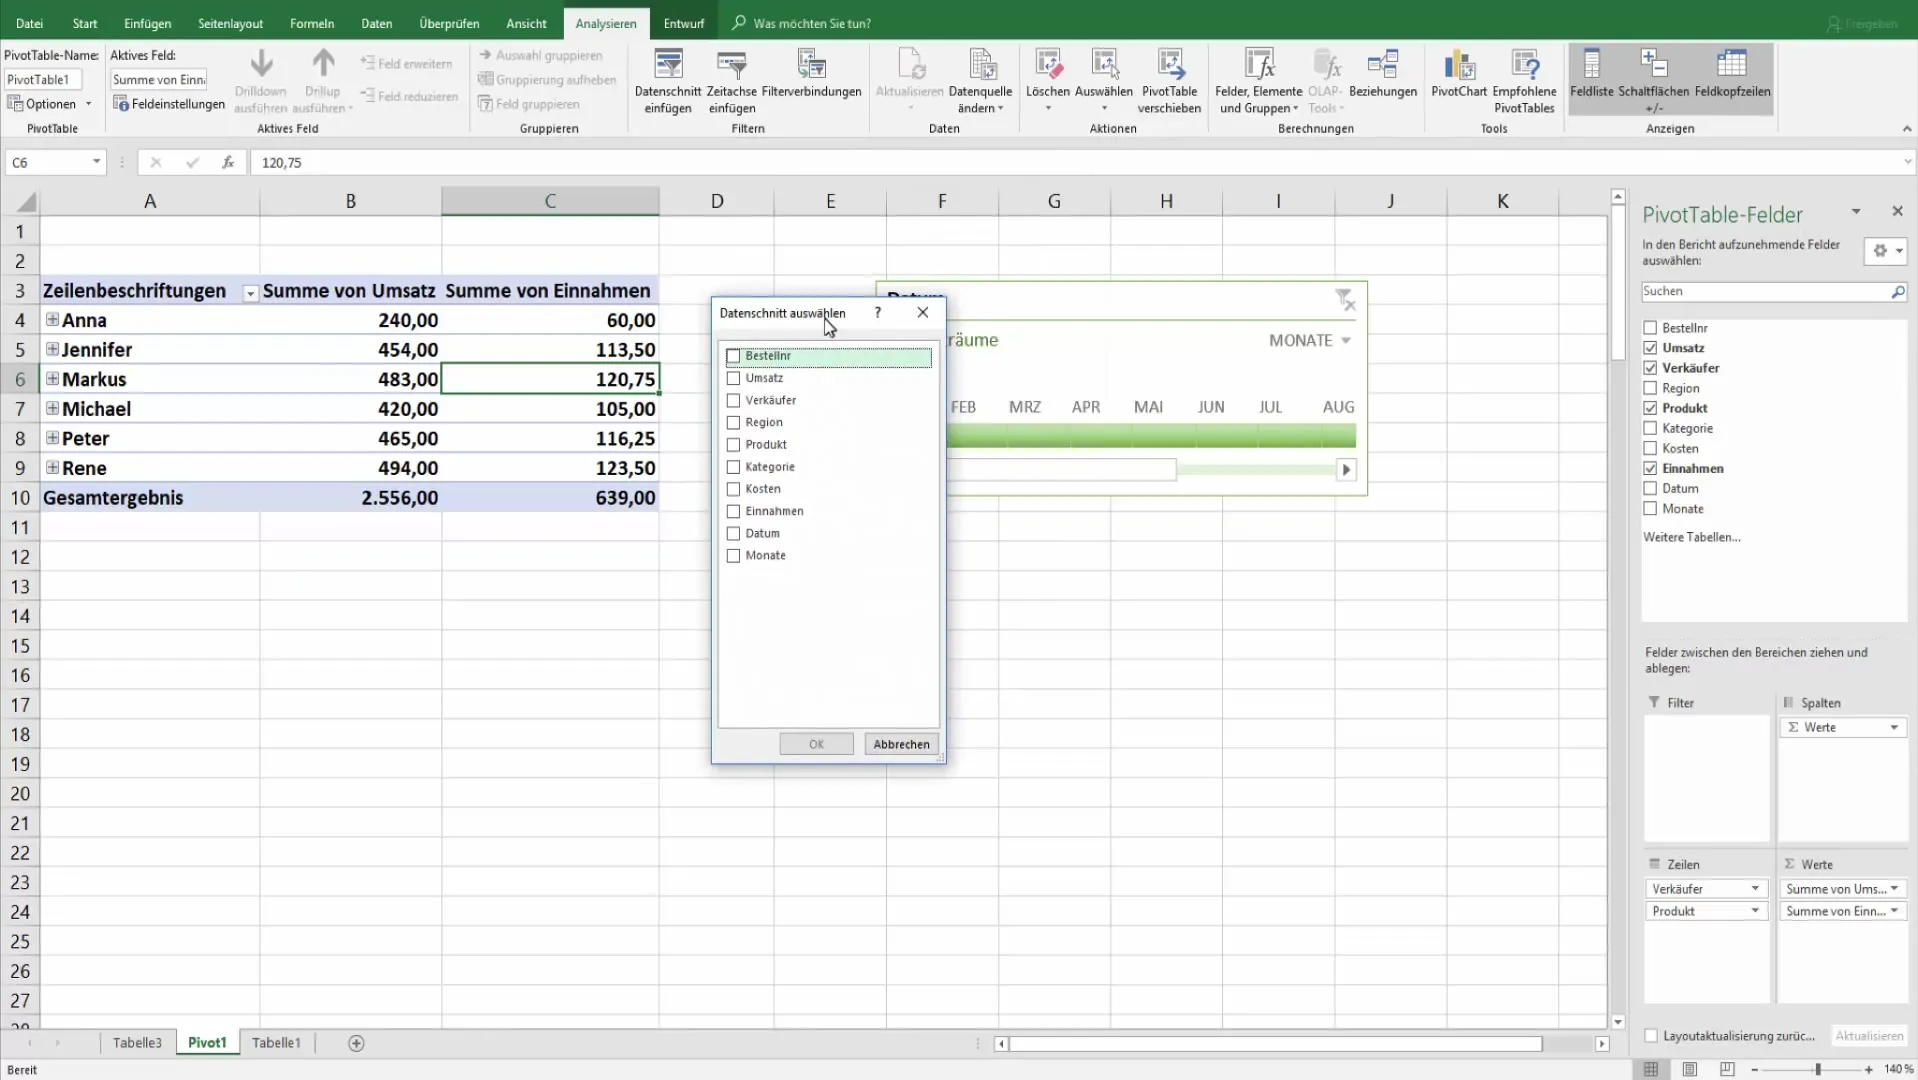This screenshot has width=1918, height=1080.
Task: Check Bestellnr in the slicer dialog
Action: pyautogui.click(x=733, y=356)
